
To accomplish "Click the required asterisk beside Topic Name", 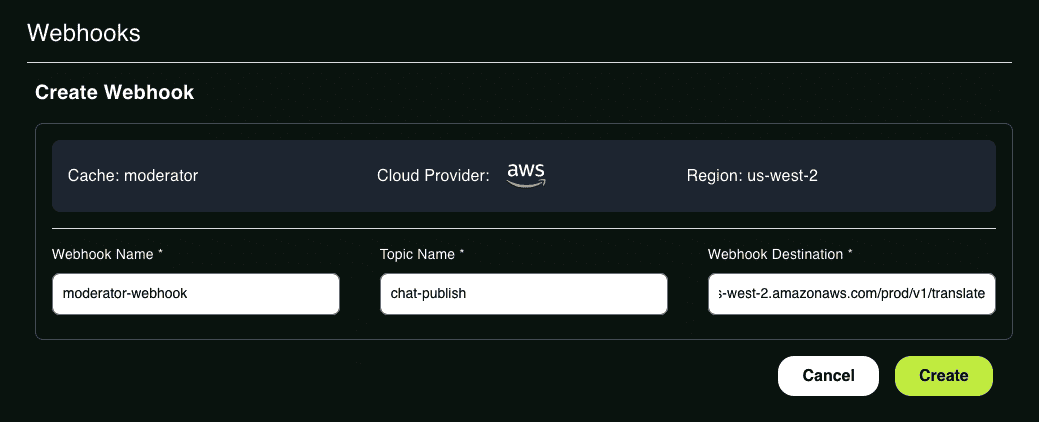I will 462,253.
